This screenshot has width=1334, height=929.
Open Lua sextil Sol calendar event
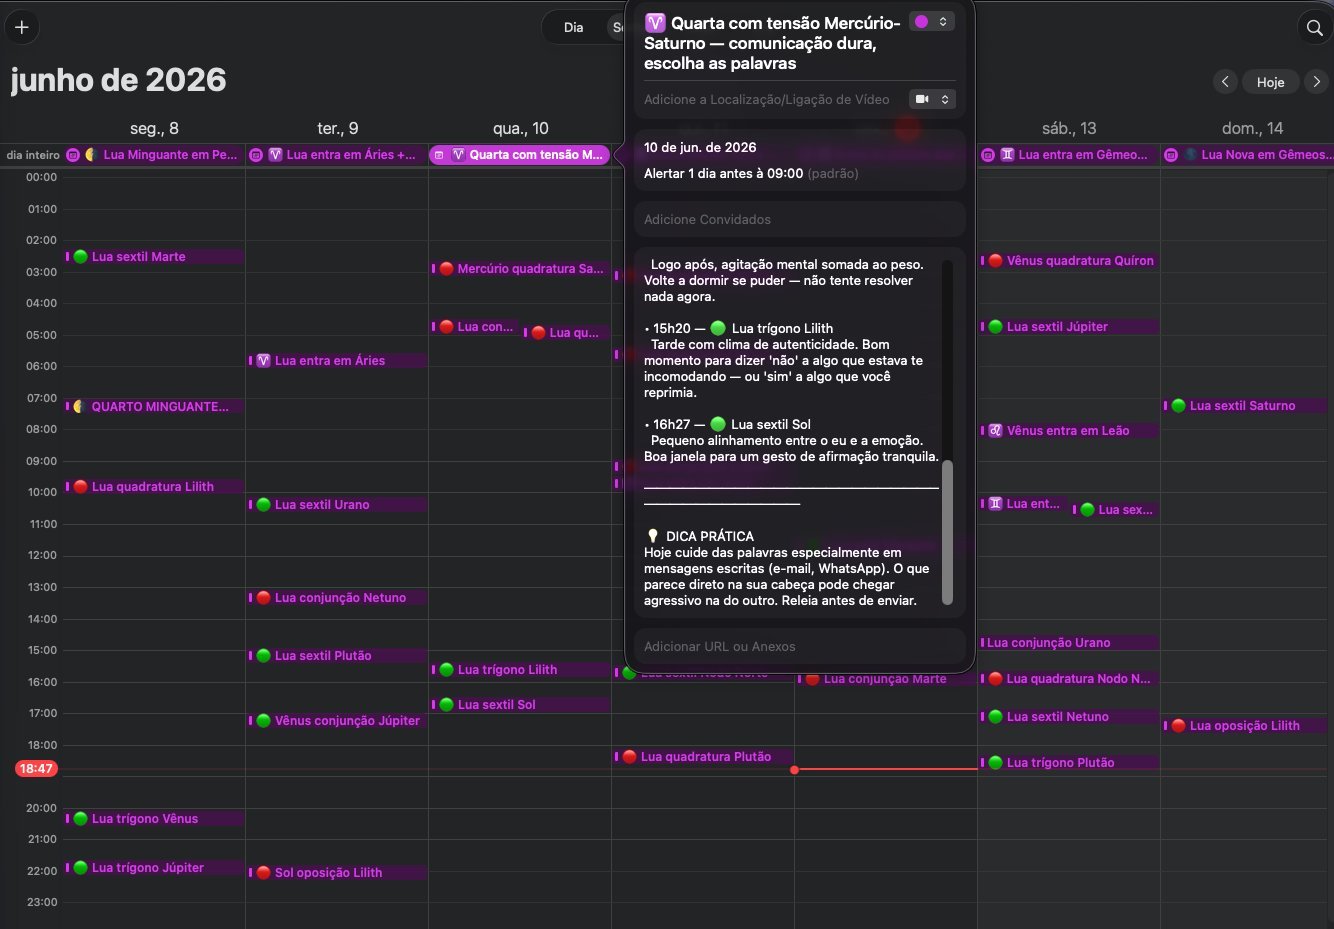(x=521, y=705)
